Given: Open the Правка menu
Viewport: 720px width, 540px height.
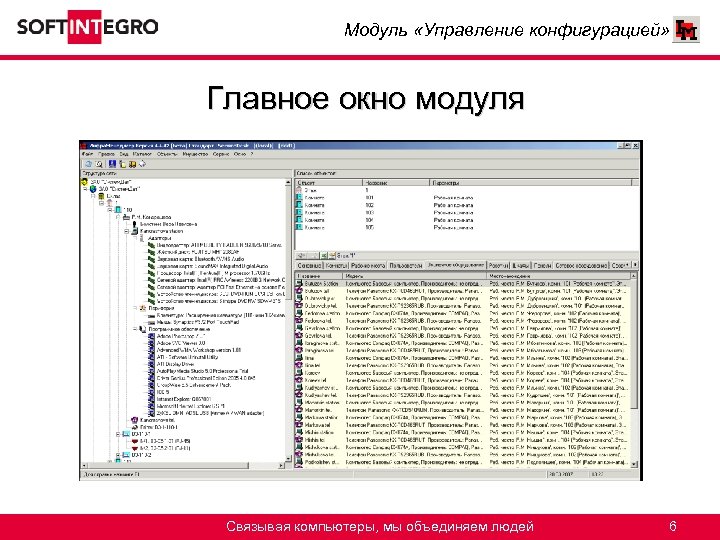Looking at the screenshot, I should (x=106, y=154).
